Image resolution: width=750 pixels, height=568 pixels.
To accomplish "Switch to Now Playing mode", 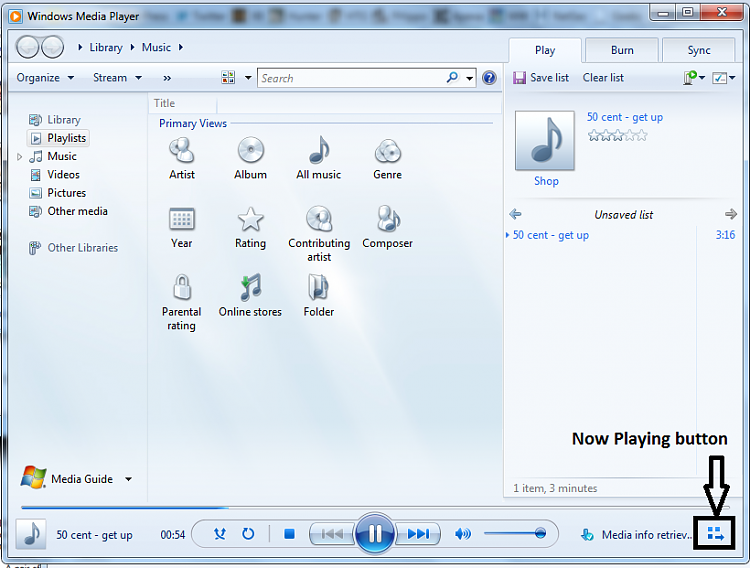I will pyautogui.click(x=715, y=533).
